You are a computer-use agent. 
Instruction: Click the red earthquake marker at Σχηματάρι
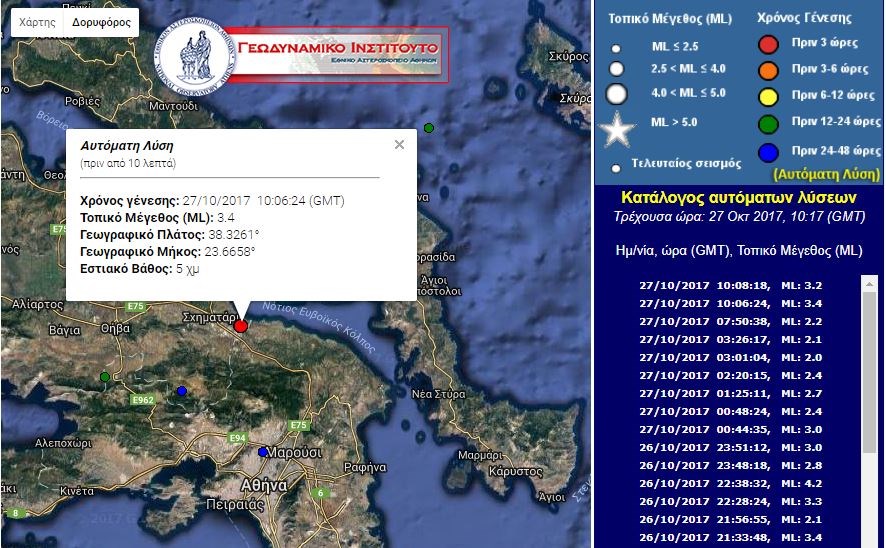pyautogui.click(x=240, y=326)
